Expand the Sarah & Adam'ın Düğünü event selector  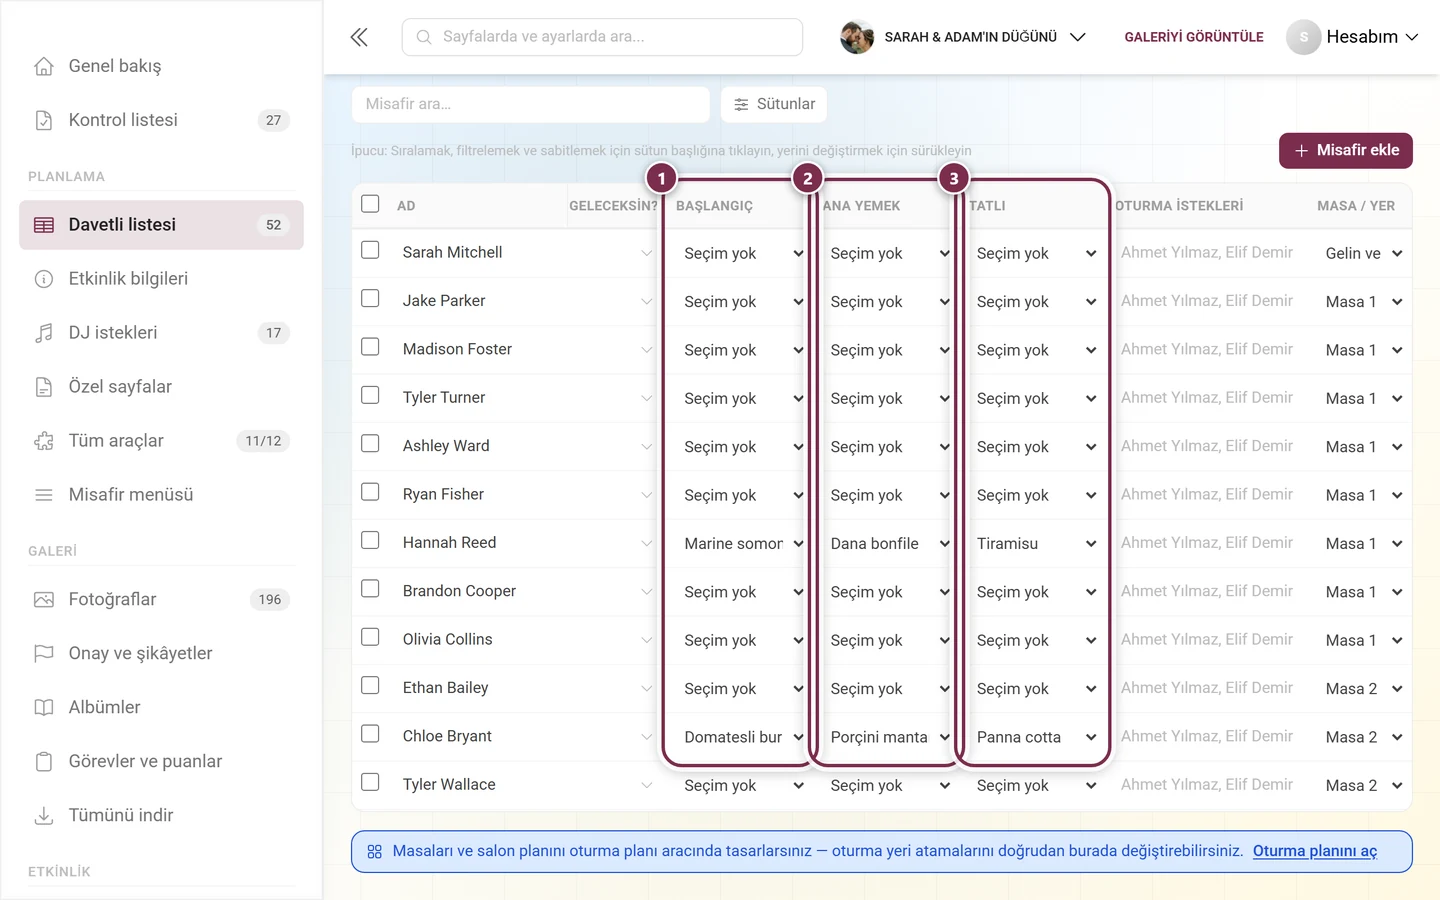[963, 37]
